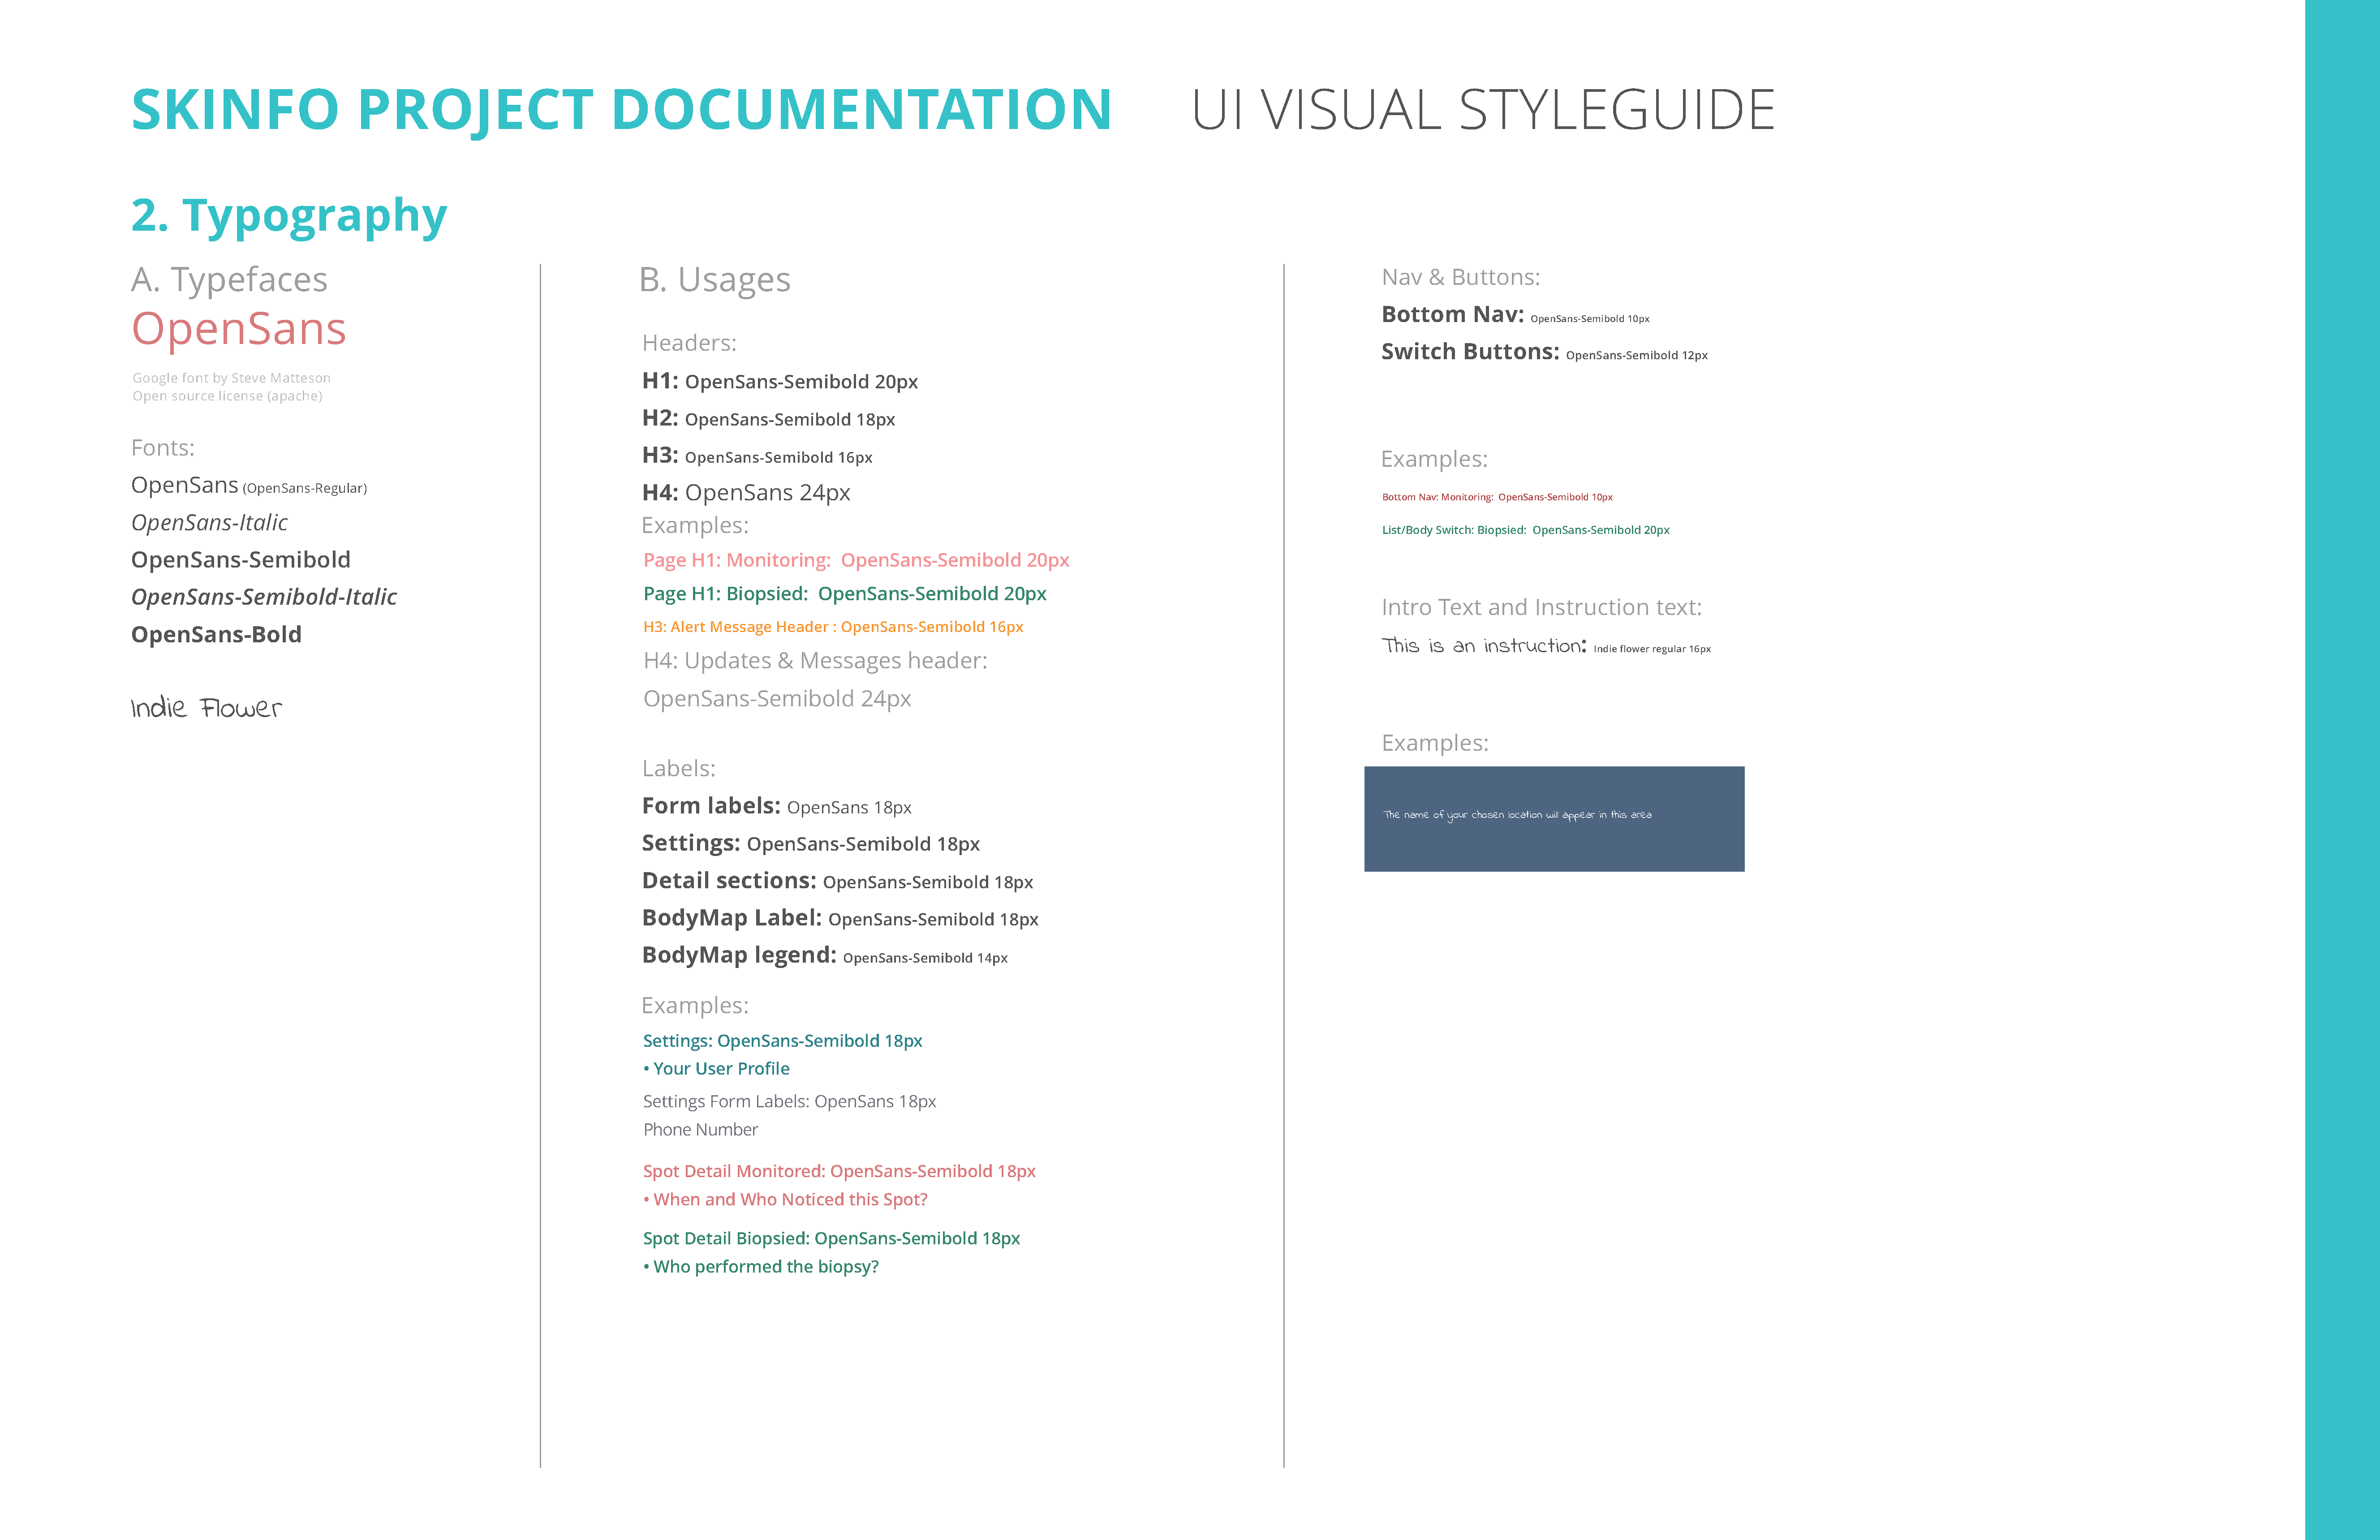Image resolution: width=2380 pixels, height=1540 pixels.
Task: Click 'Examples:' label above the blue box
Action: [1434, 744]
